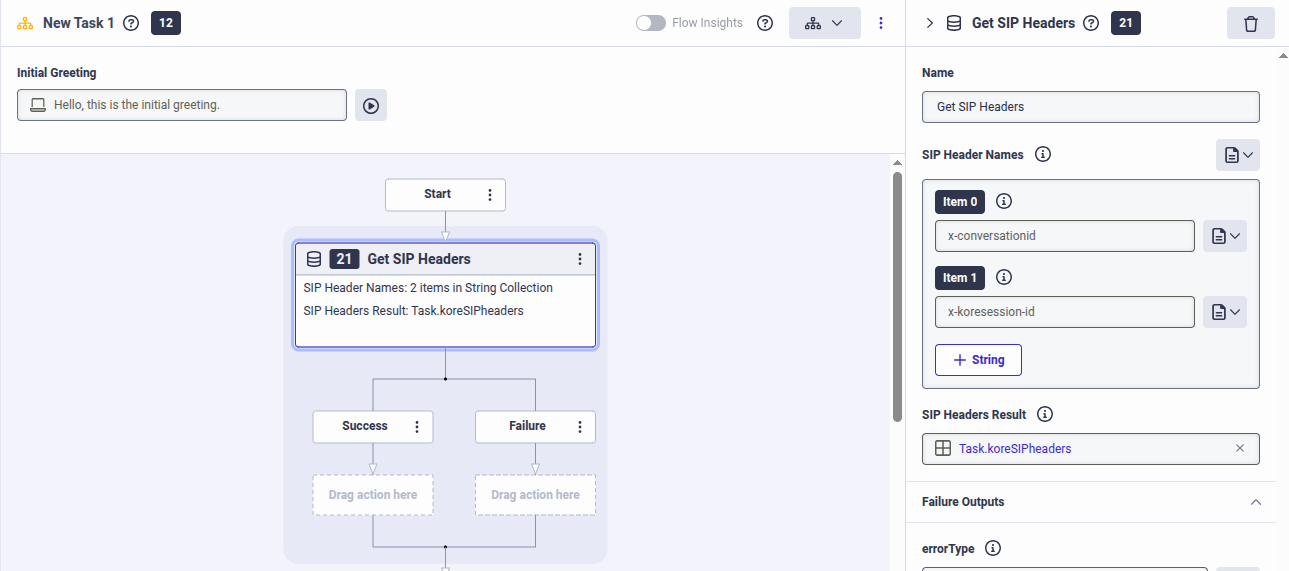Open the flow layout view dropdown

824,23
